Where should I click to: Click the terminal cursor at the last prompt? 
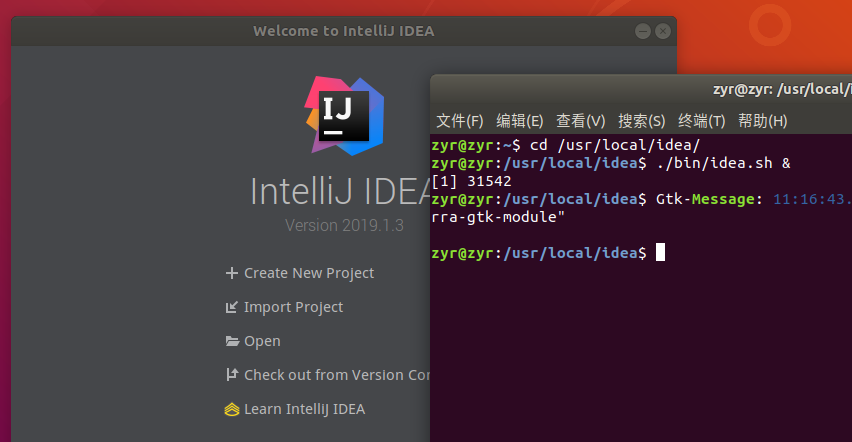tap(660, 252)
